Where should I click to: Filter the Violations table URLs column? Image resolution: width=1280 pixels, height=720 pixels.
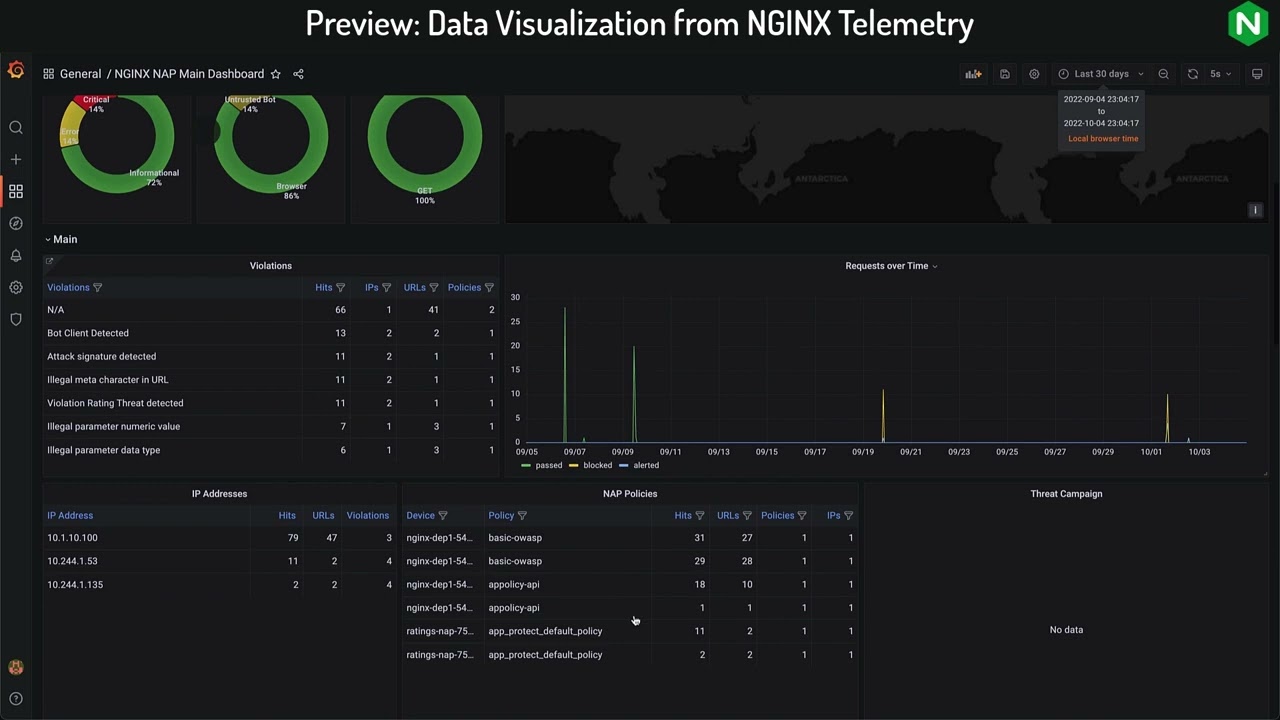(x=434, y=288)
